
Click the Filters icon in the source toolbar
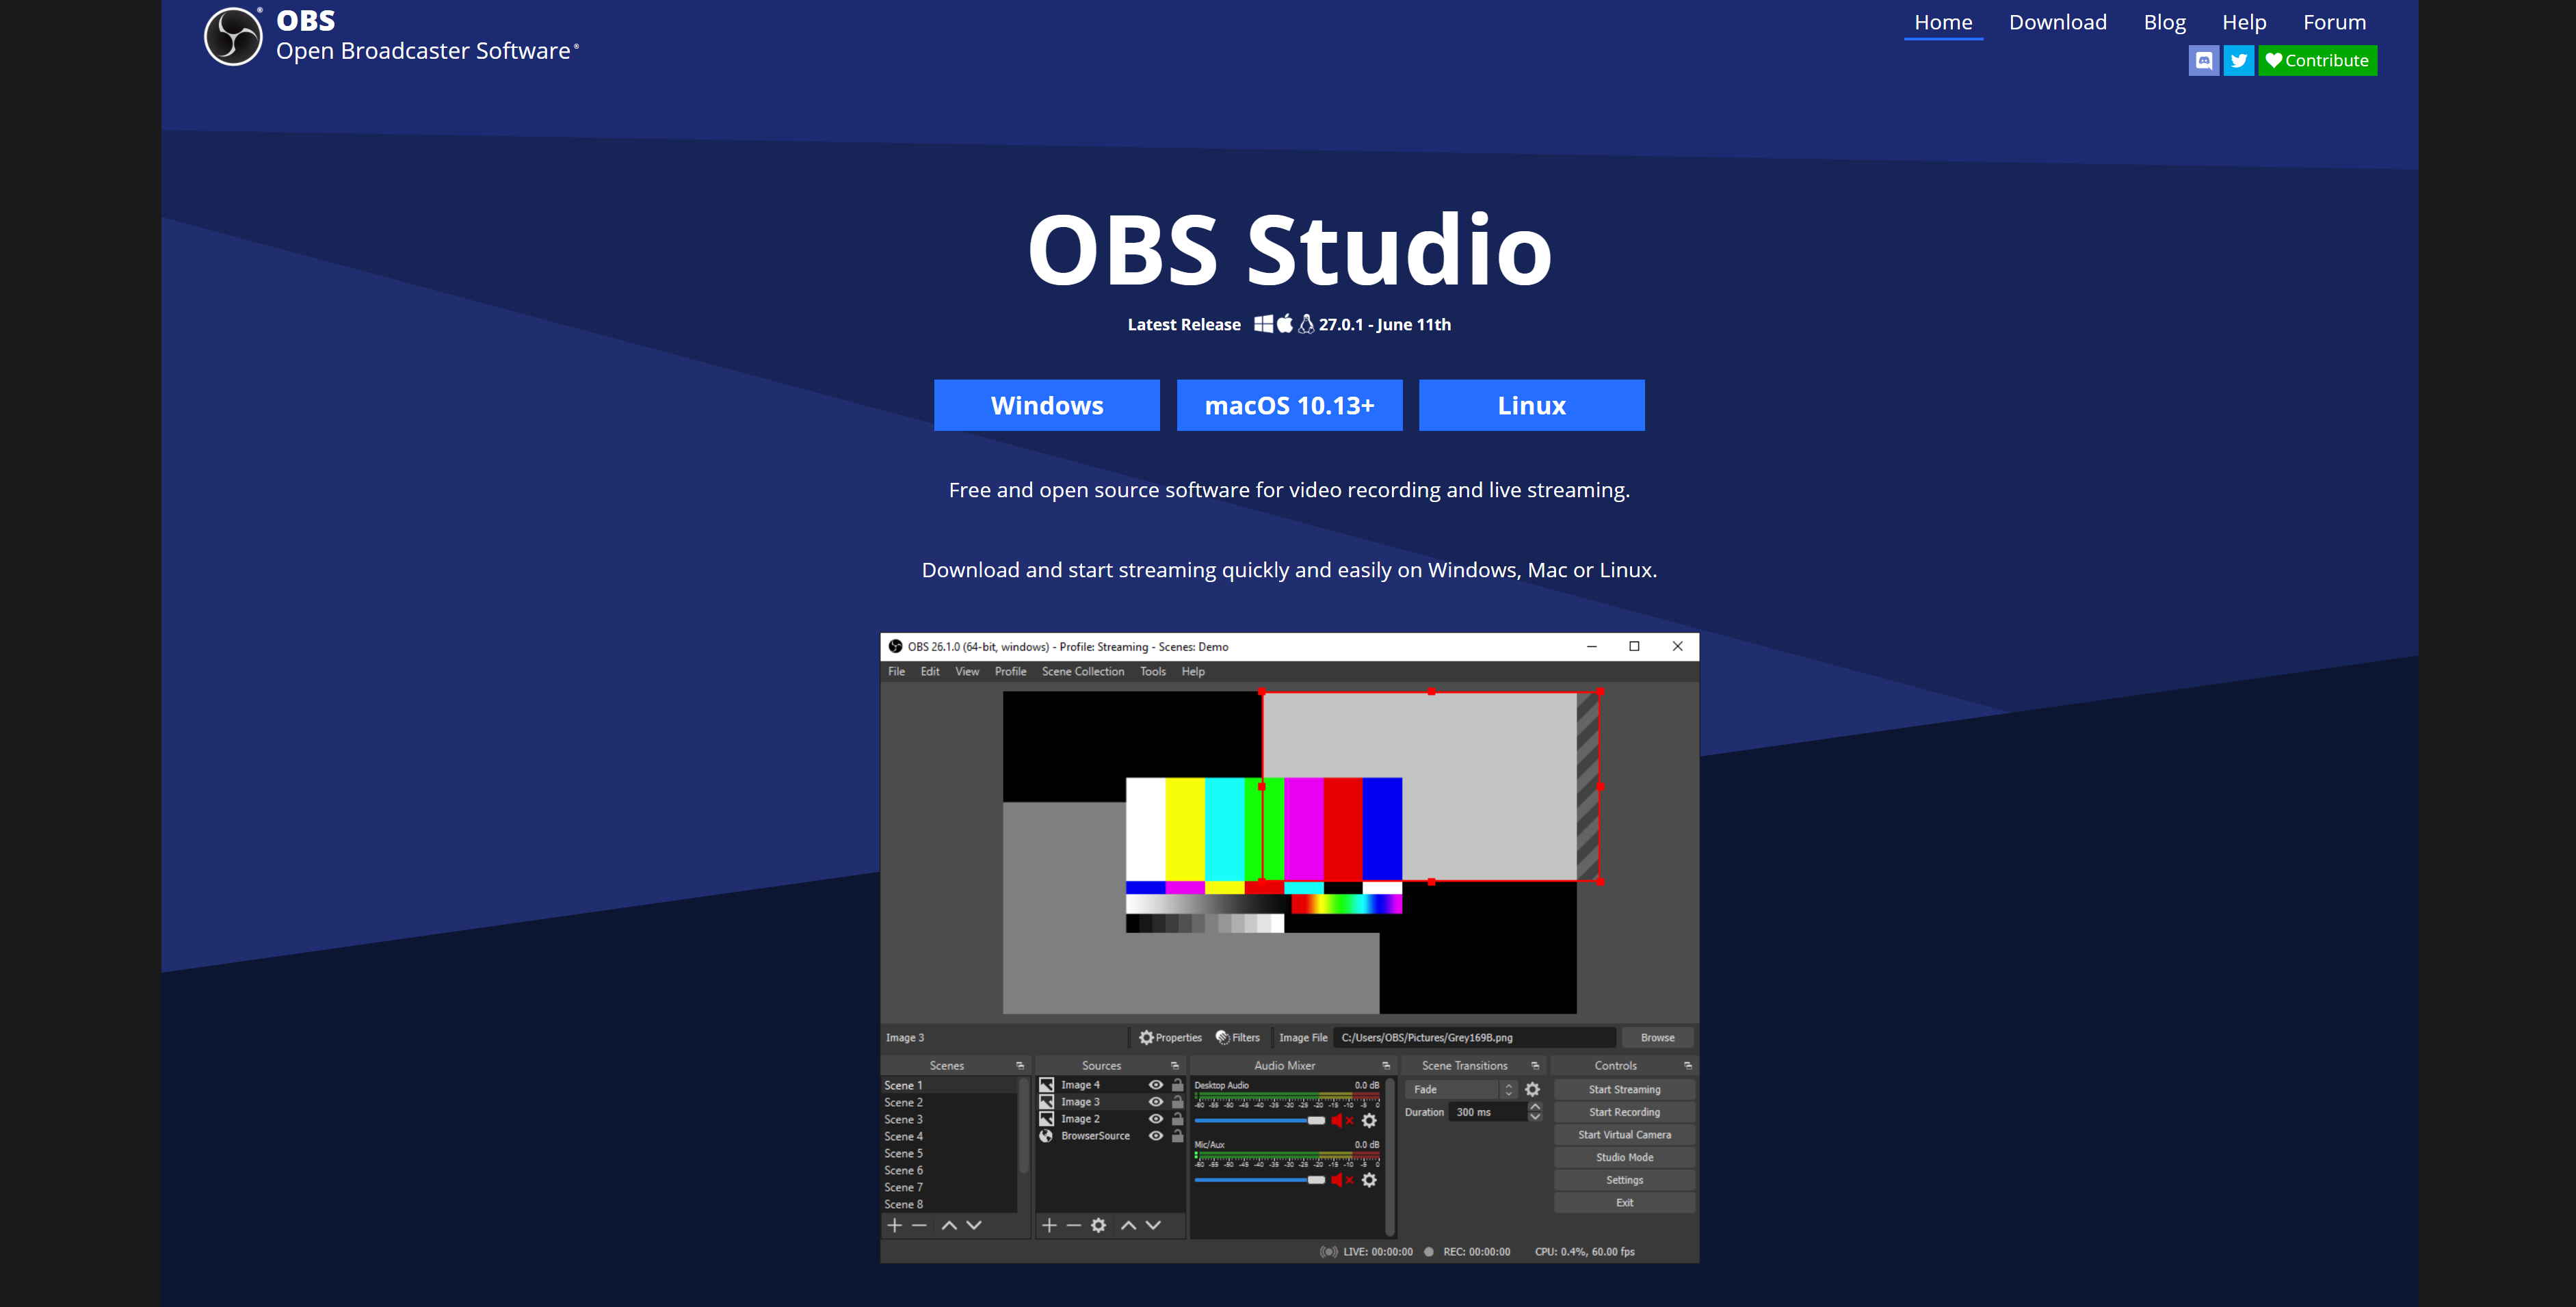[x=1222, y=1037]
